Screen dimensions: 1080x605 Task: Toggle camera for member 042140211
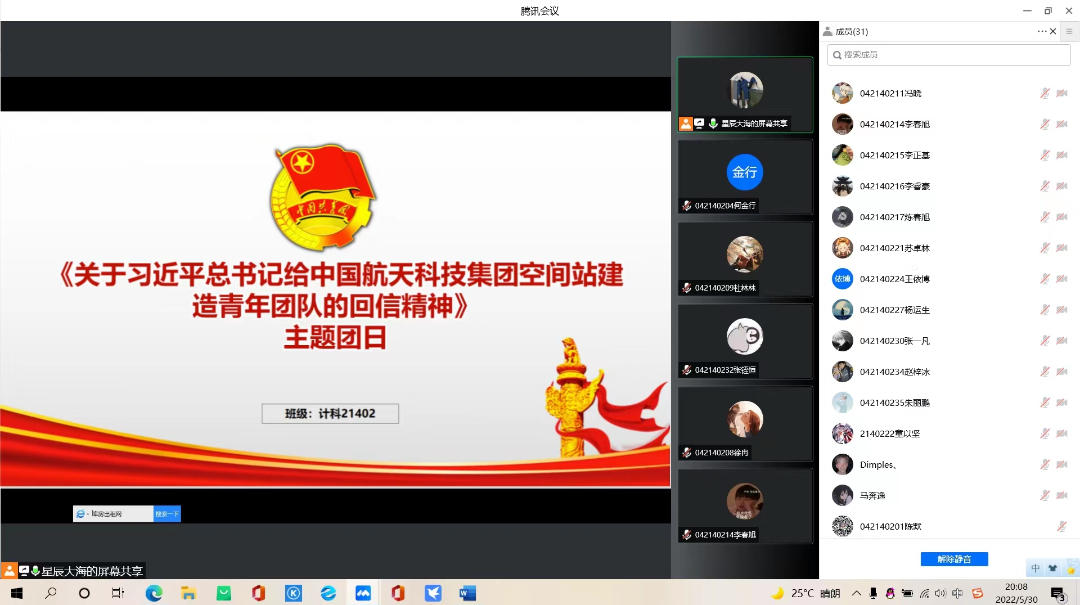tap(1062, 93)
